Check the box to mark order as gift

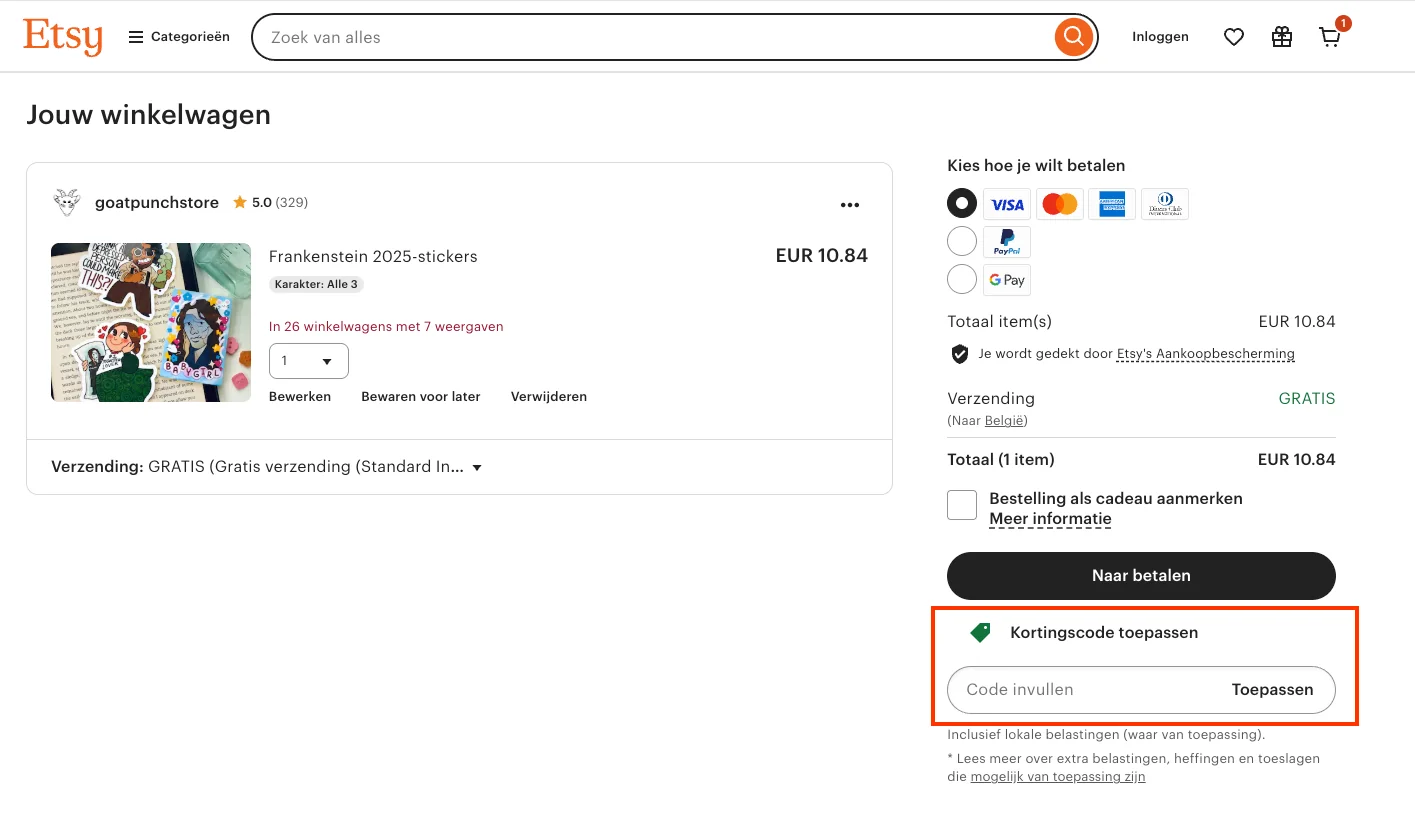(961, 505)
